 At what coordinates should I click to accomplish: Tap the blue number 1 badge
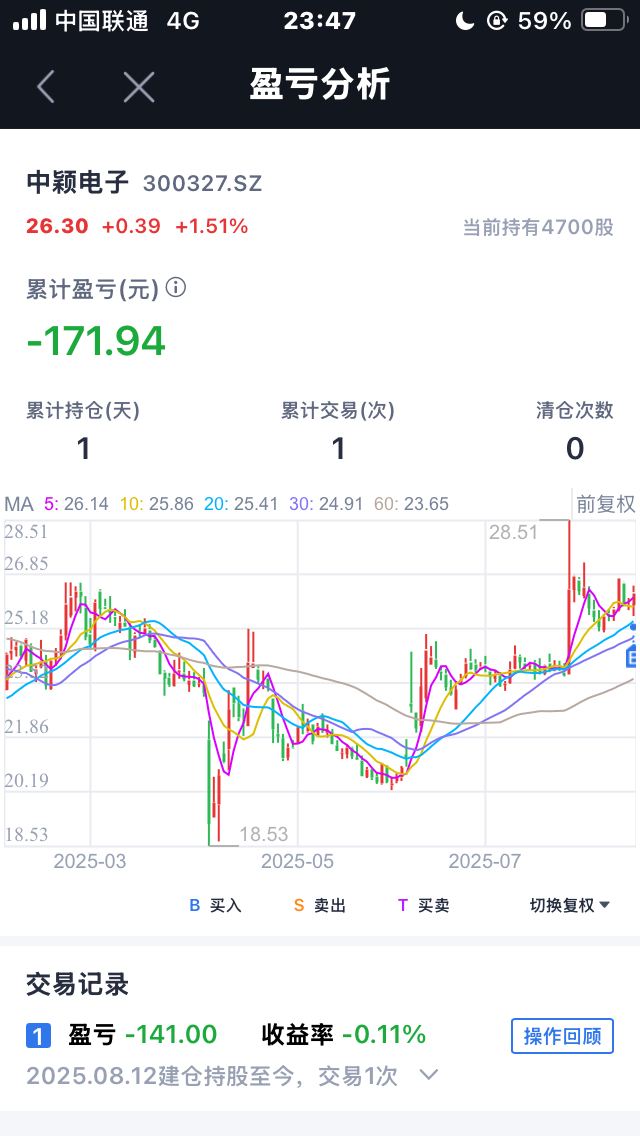(x=38, y=1036)
